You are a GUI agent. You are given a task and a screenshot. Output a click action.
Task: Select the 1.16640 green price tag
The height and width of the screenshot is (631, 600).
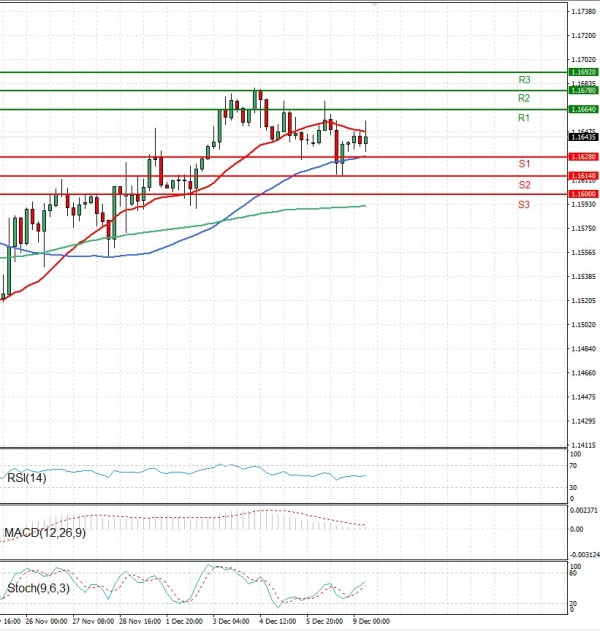coord(583,109)
